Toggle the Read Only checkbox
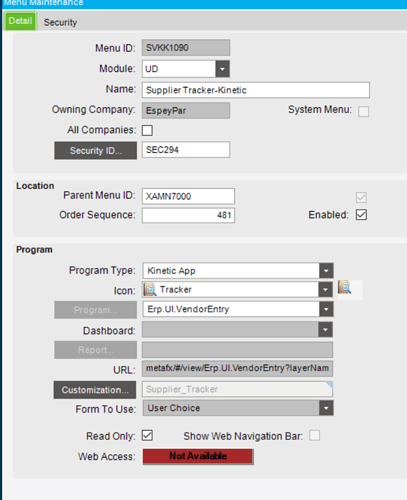Screen dimensions: 407x500 147,436
